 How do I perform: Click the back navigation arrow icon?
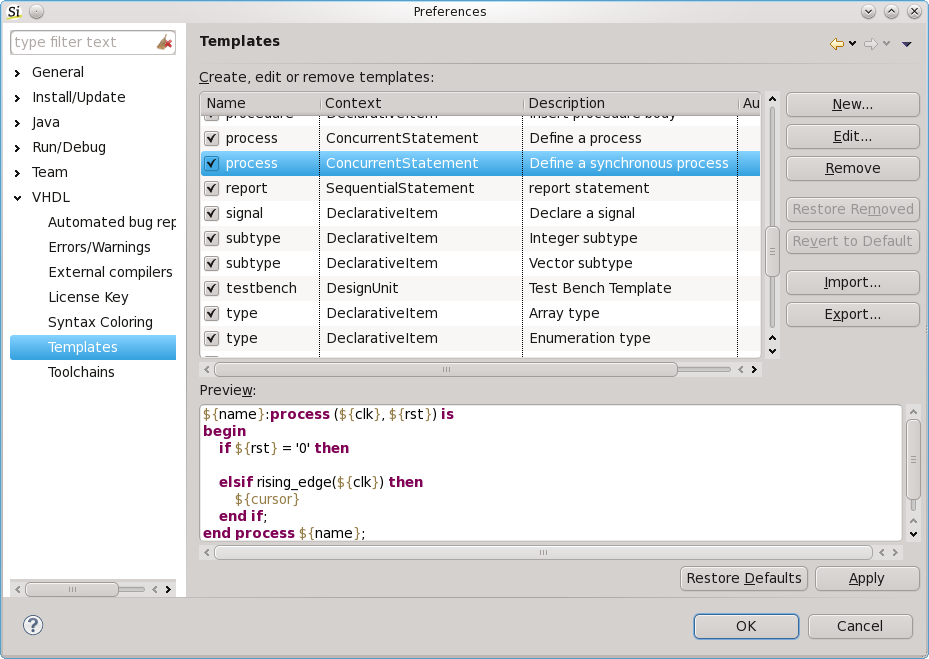[837, 43]
